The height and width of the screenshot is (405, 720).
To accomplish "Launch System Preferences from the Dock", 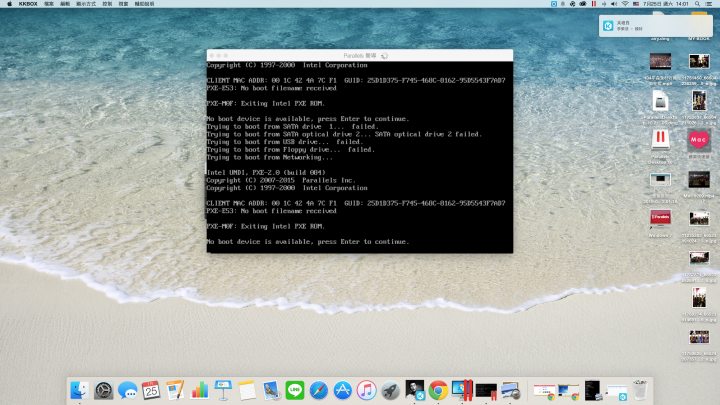I will tap(104, 390).
